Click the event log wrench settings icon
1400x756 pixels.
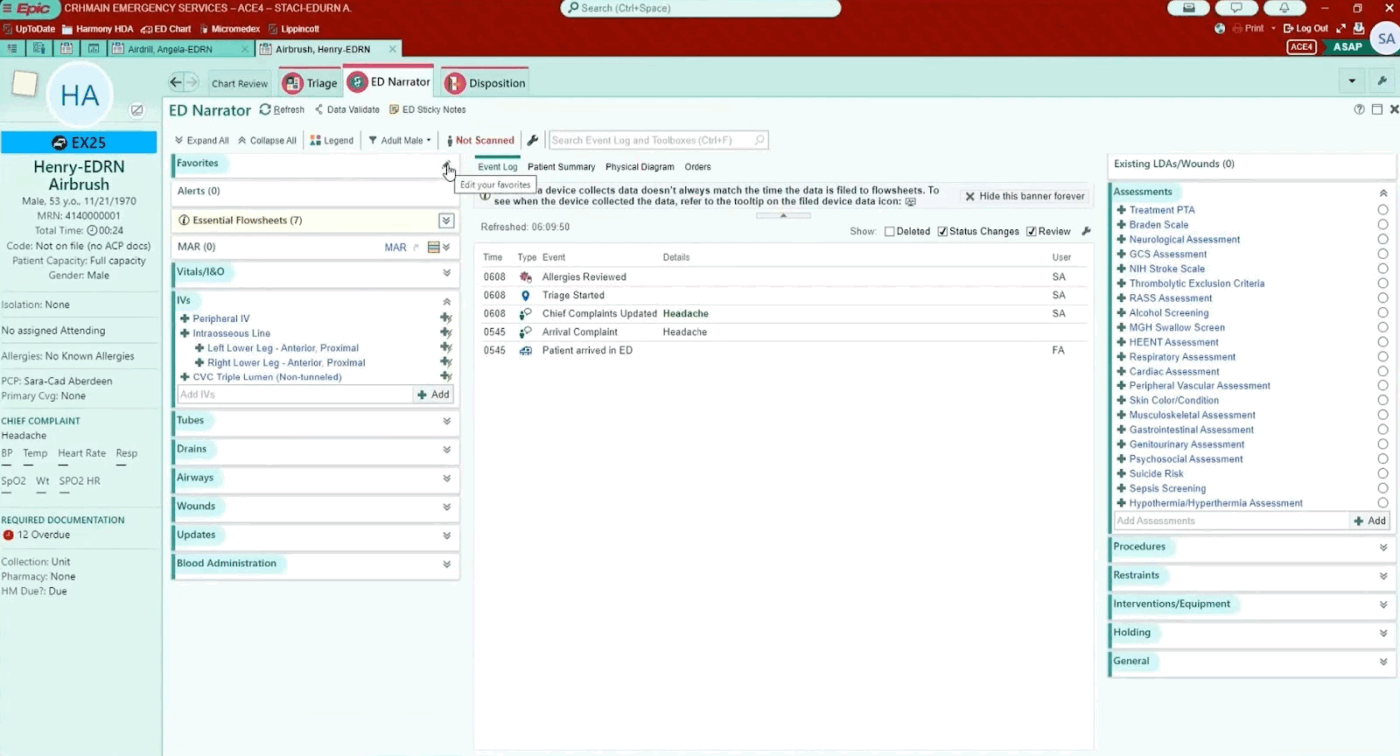(x=1086, y=231)
